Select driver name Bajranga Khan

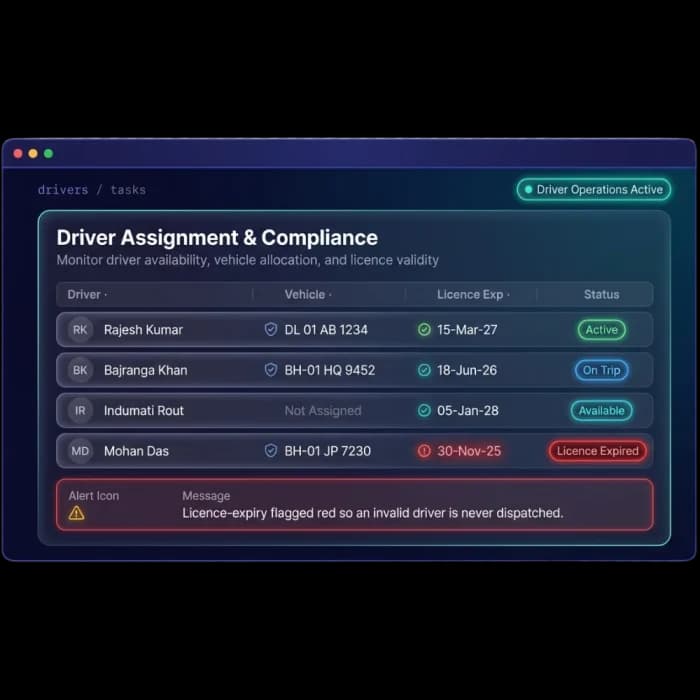click(146, 370)
